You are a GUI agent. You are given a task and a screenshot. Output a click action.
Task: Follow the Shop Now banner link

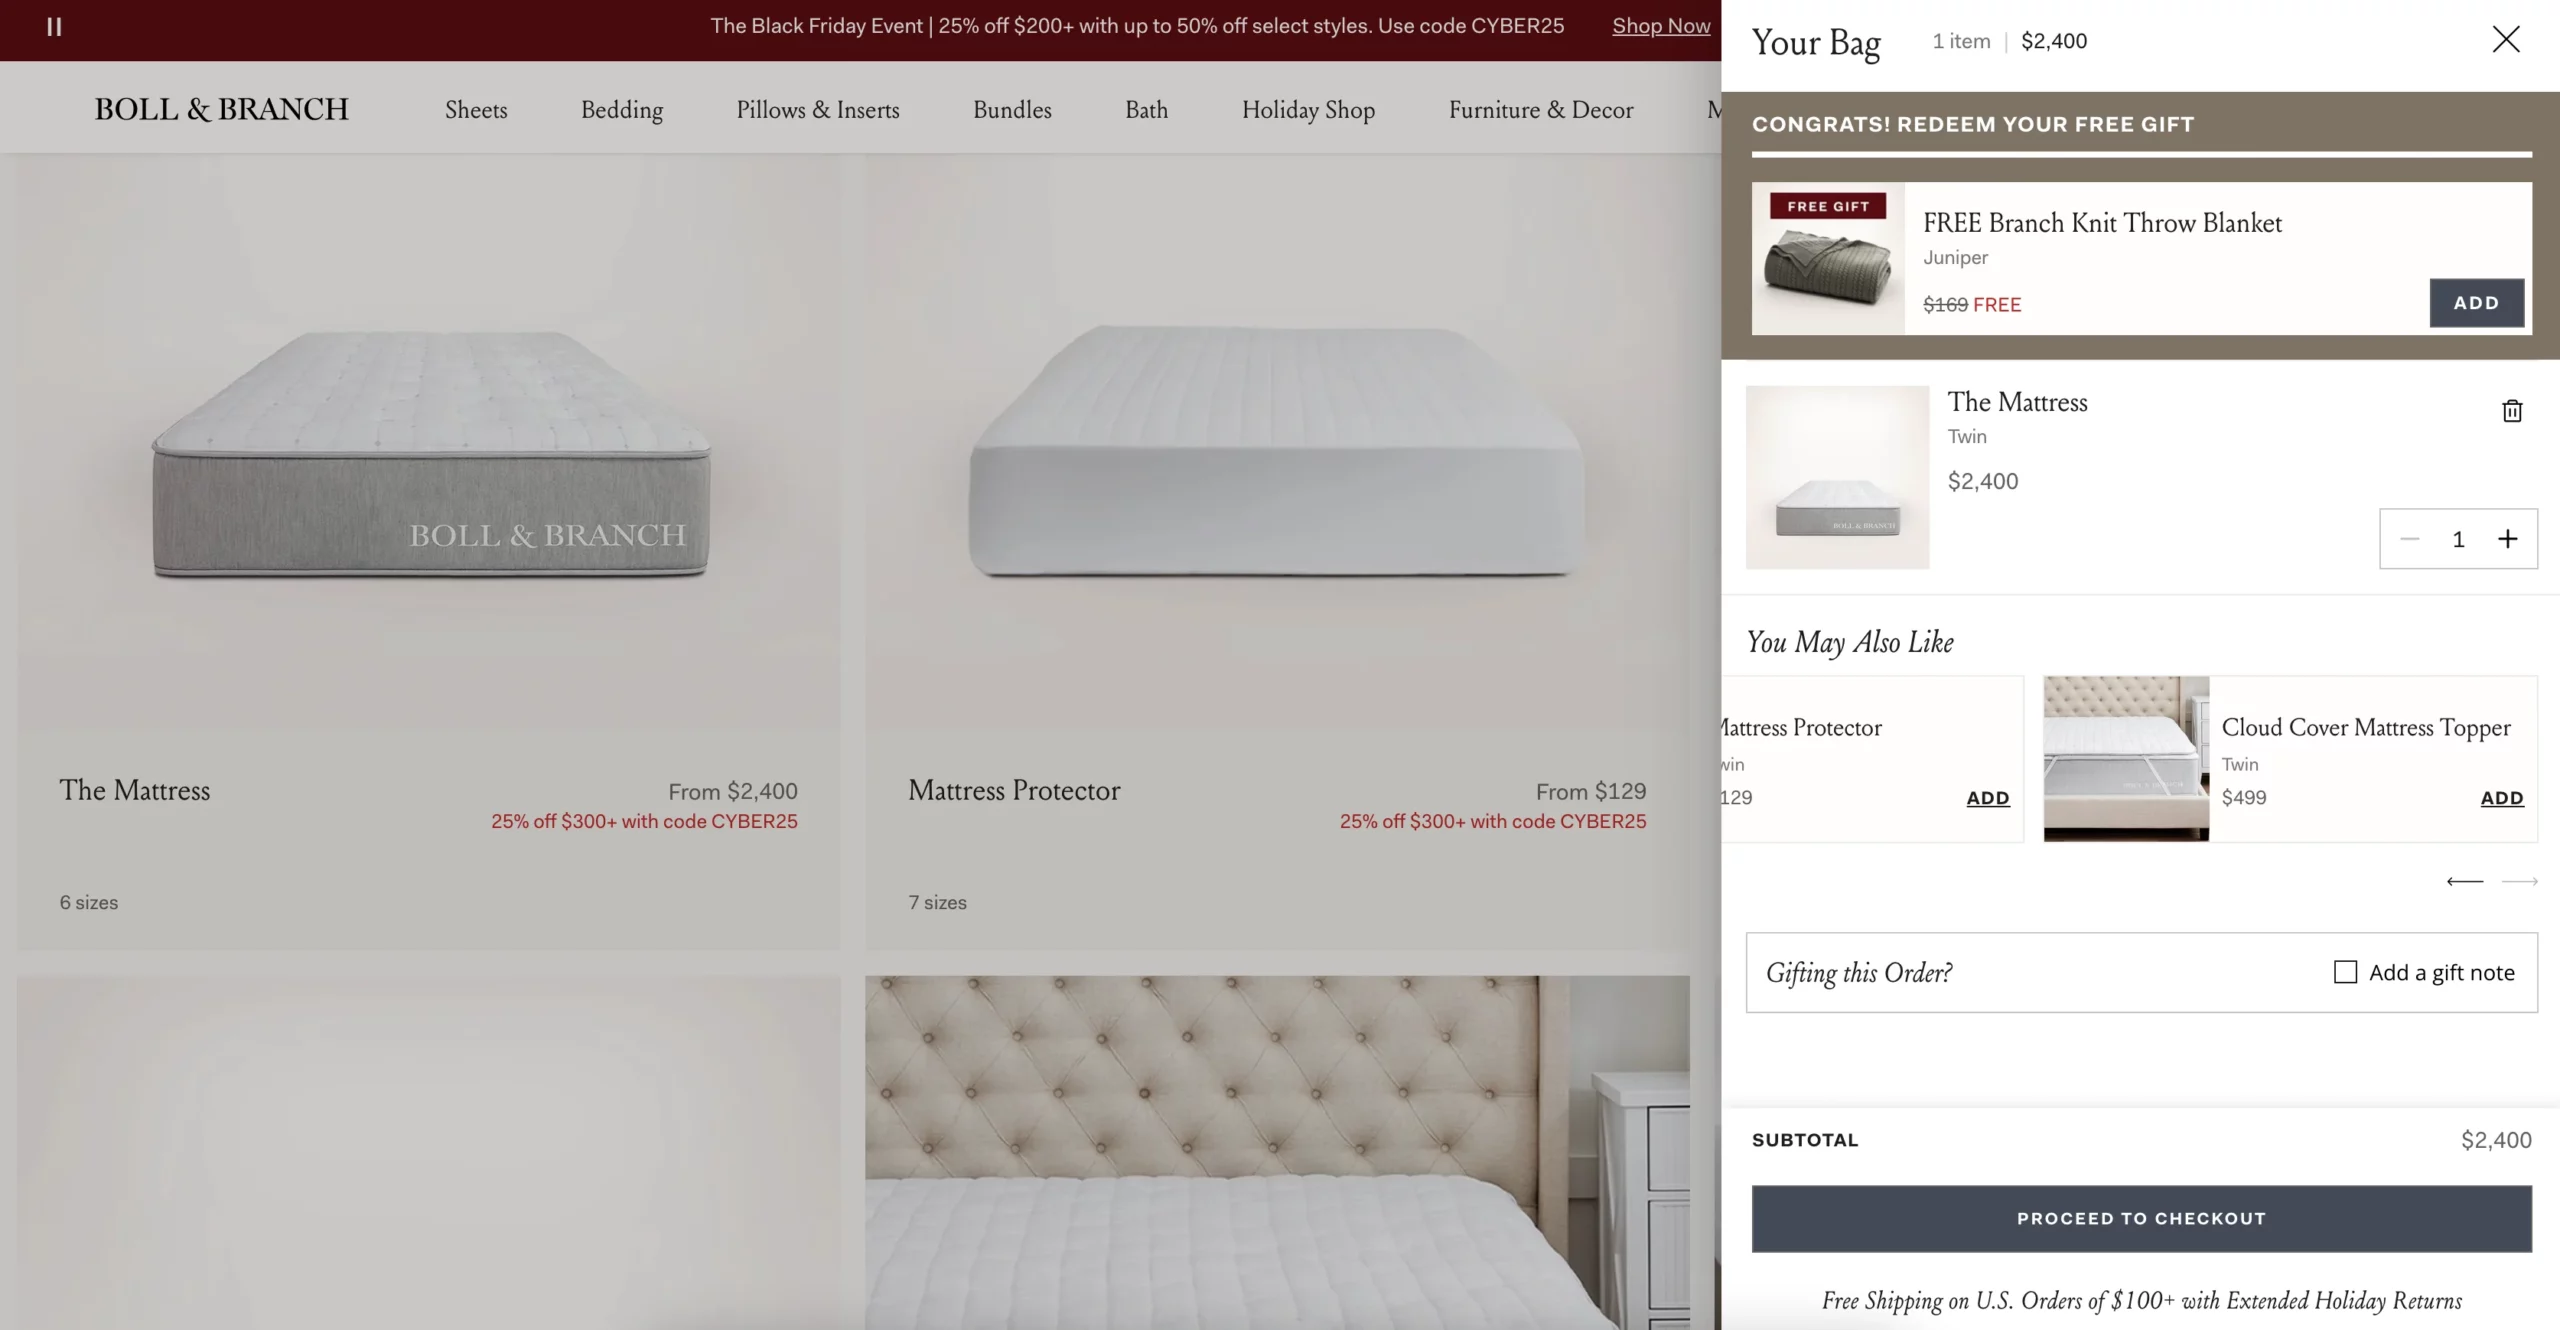[1661, 26]
